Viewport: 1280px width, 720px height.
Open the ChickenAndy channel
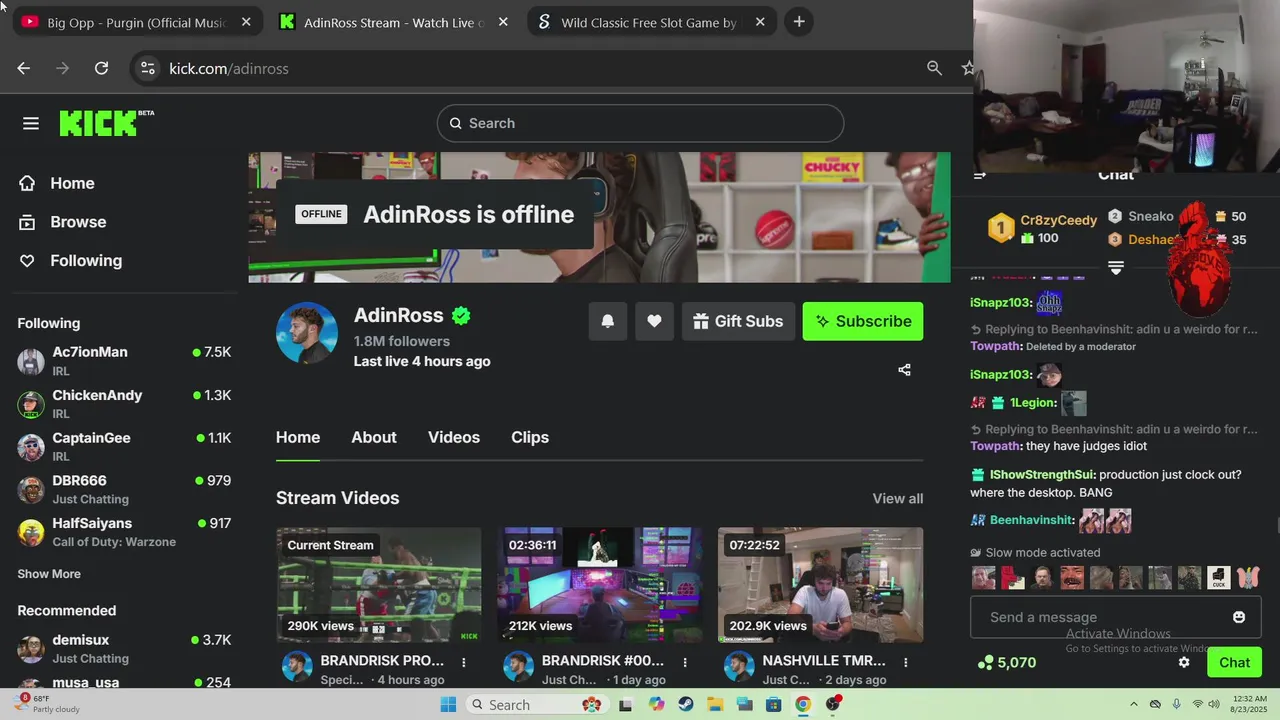pos(124,404)
